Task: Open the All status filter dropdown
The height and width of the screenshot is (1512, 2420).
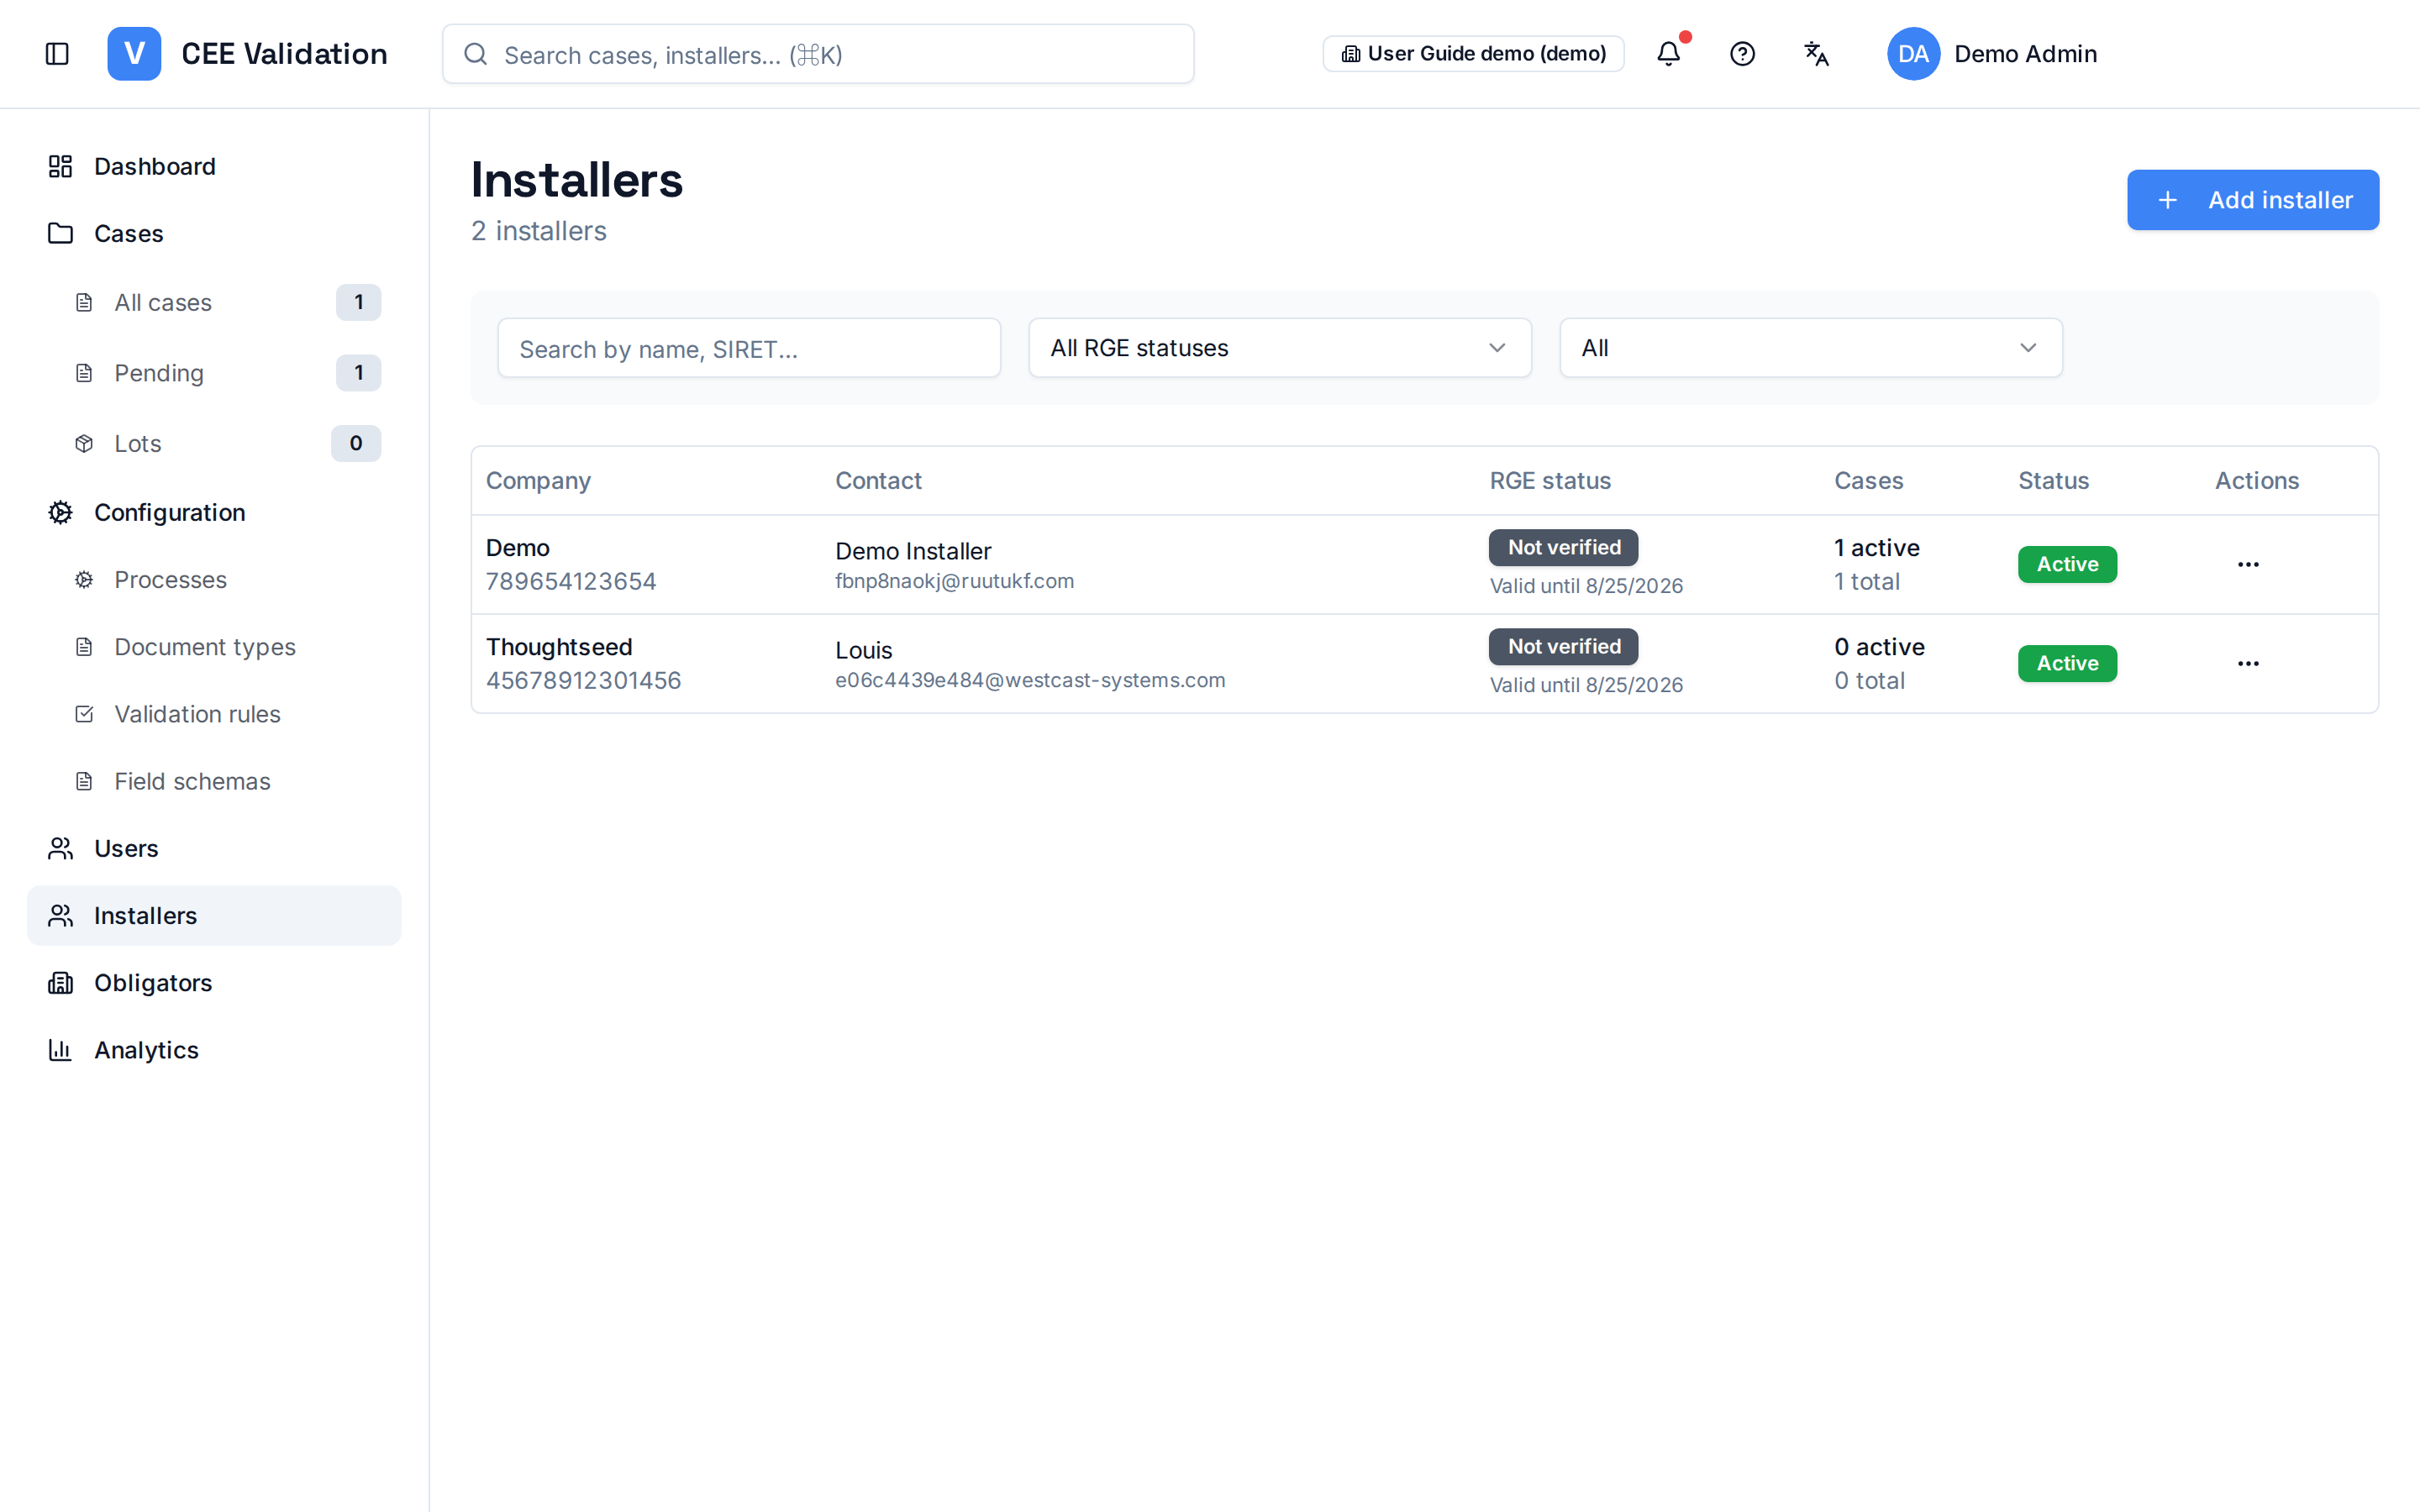Action: click(x=1811, y=348)
